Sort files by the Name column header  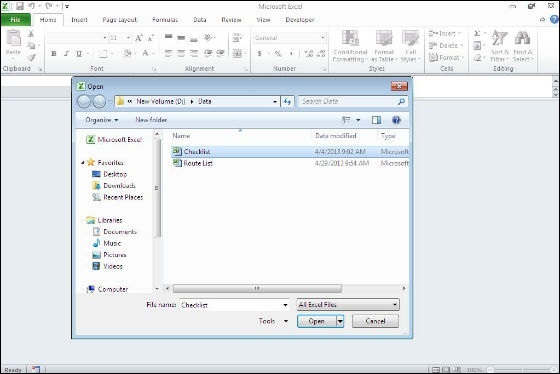point(181,136)
